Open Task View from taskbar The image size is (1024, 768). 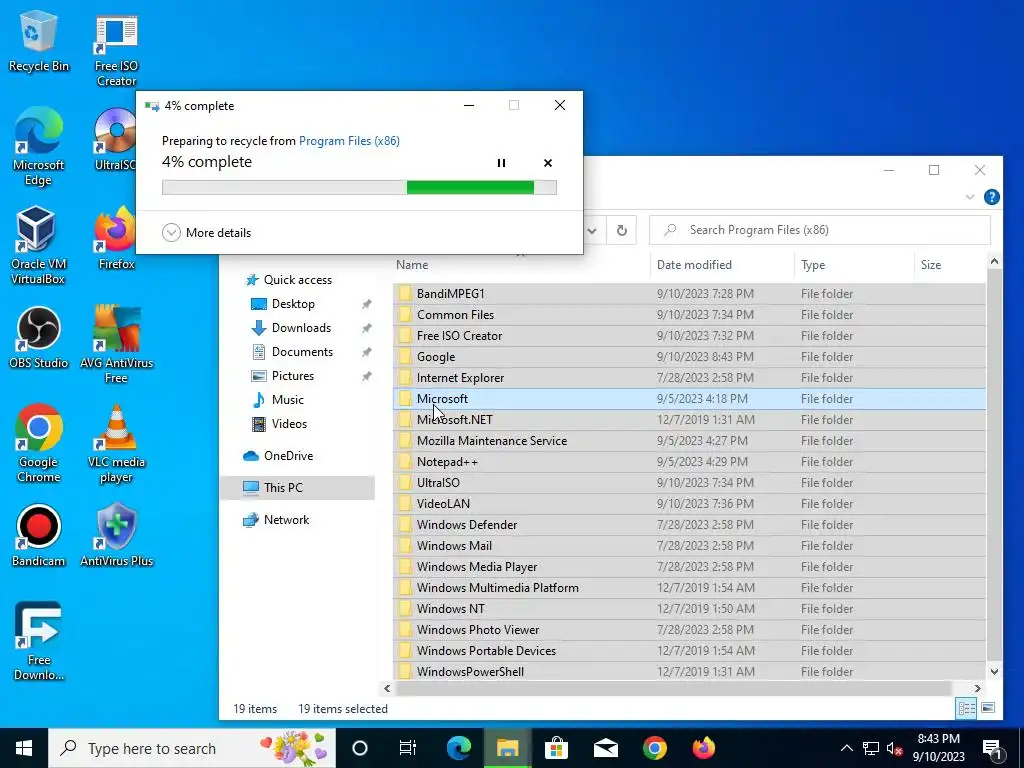[x=408, y=748]
